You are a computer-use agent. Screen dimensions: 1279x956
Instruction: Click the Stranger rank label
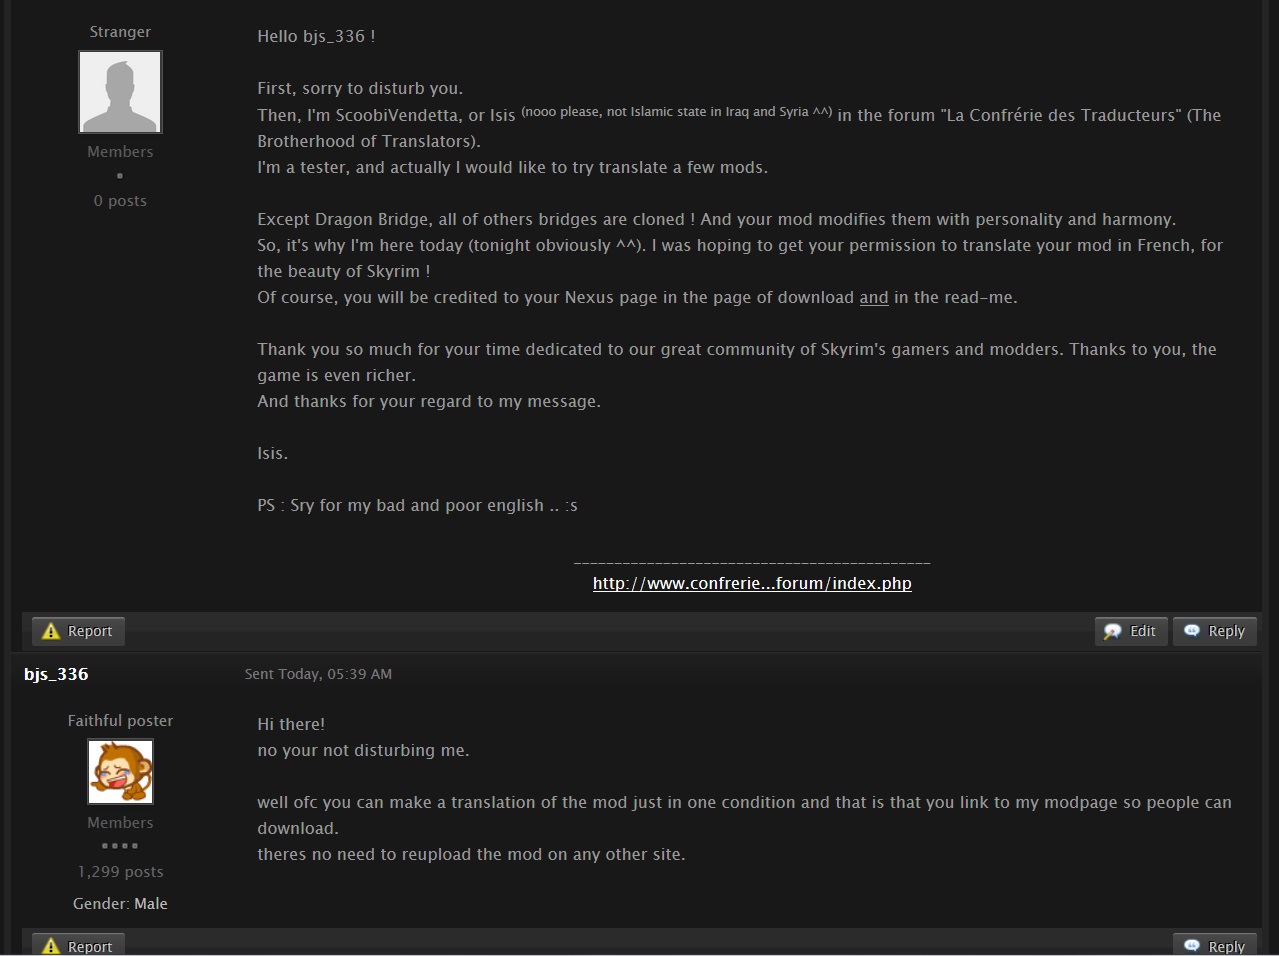[x=120, y=31]
